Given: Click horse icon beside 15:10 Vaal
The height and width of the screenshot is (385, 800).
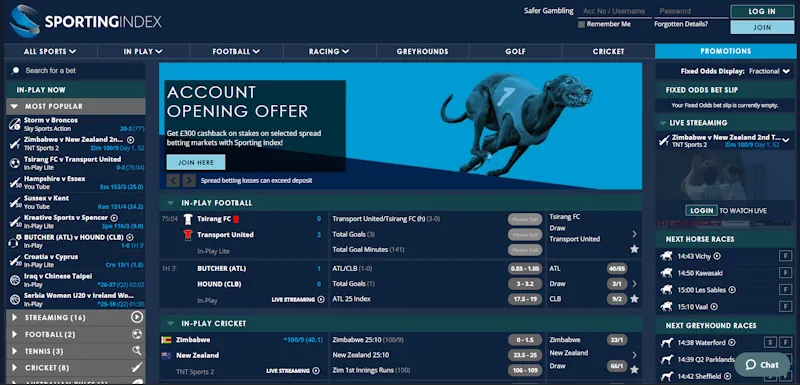Looking at the screenshot, I should (666, 306).
